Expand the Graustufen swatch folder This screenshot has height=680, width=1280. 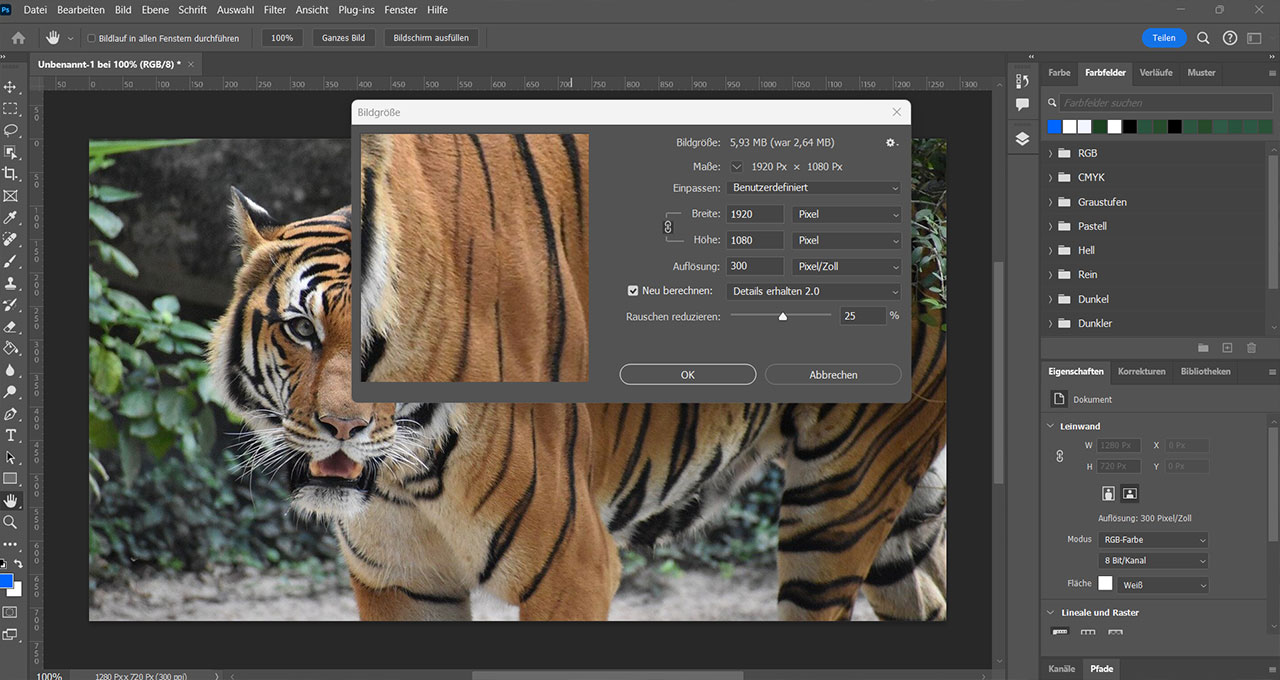pos(1051,202)
